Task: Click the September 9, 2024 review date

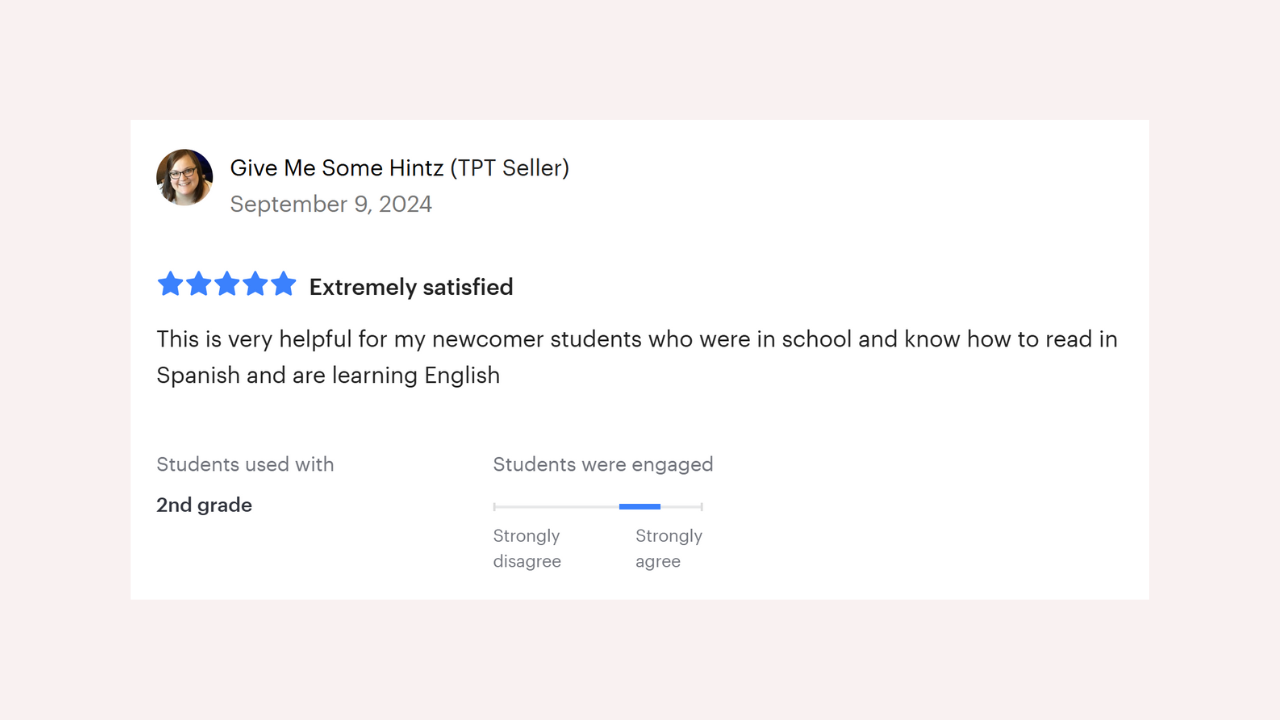Action: pos(331,204)
